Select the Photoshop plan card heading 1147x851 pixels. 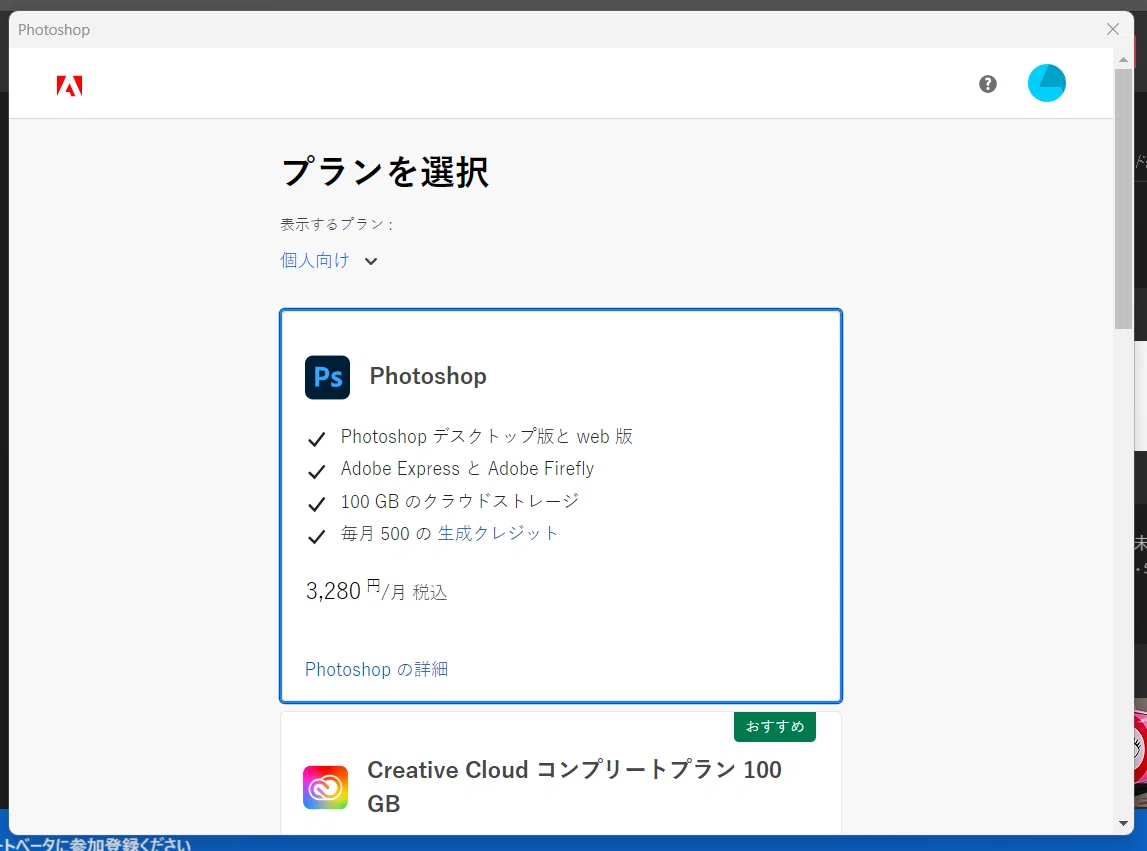tap(428, 376)
